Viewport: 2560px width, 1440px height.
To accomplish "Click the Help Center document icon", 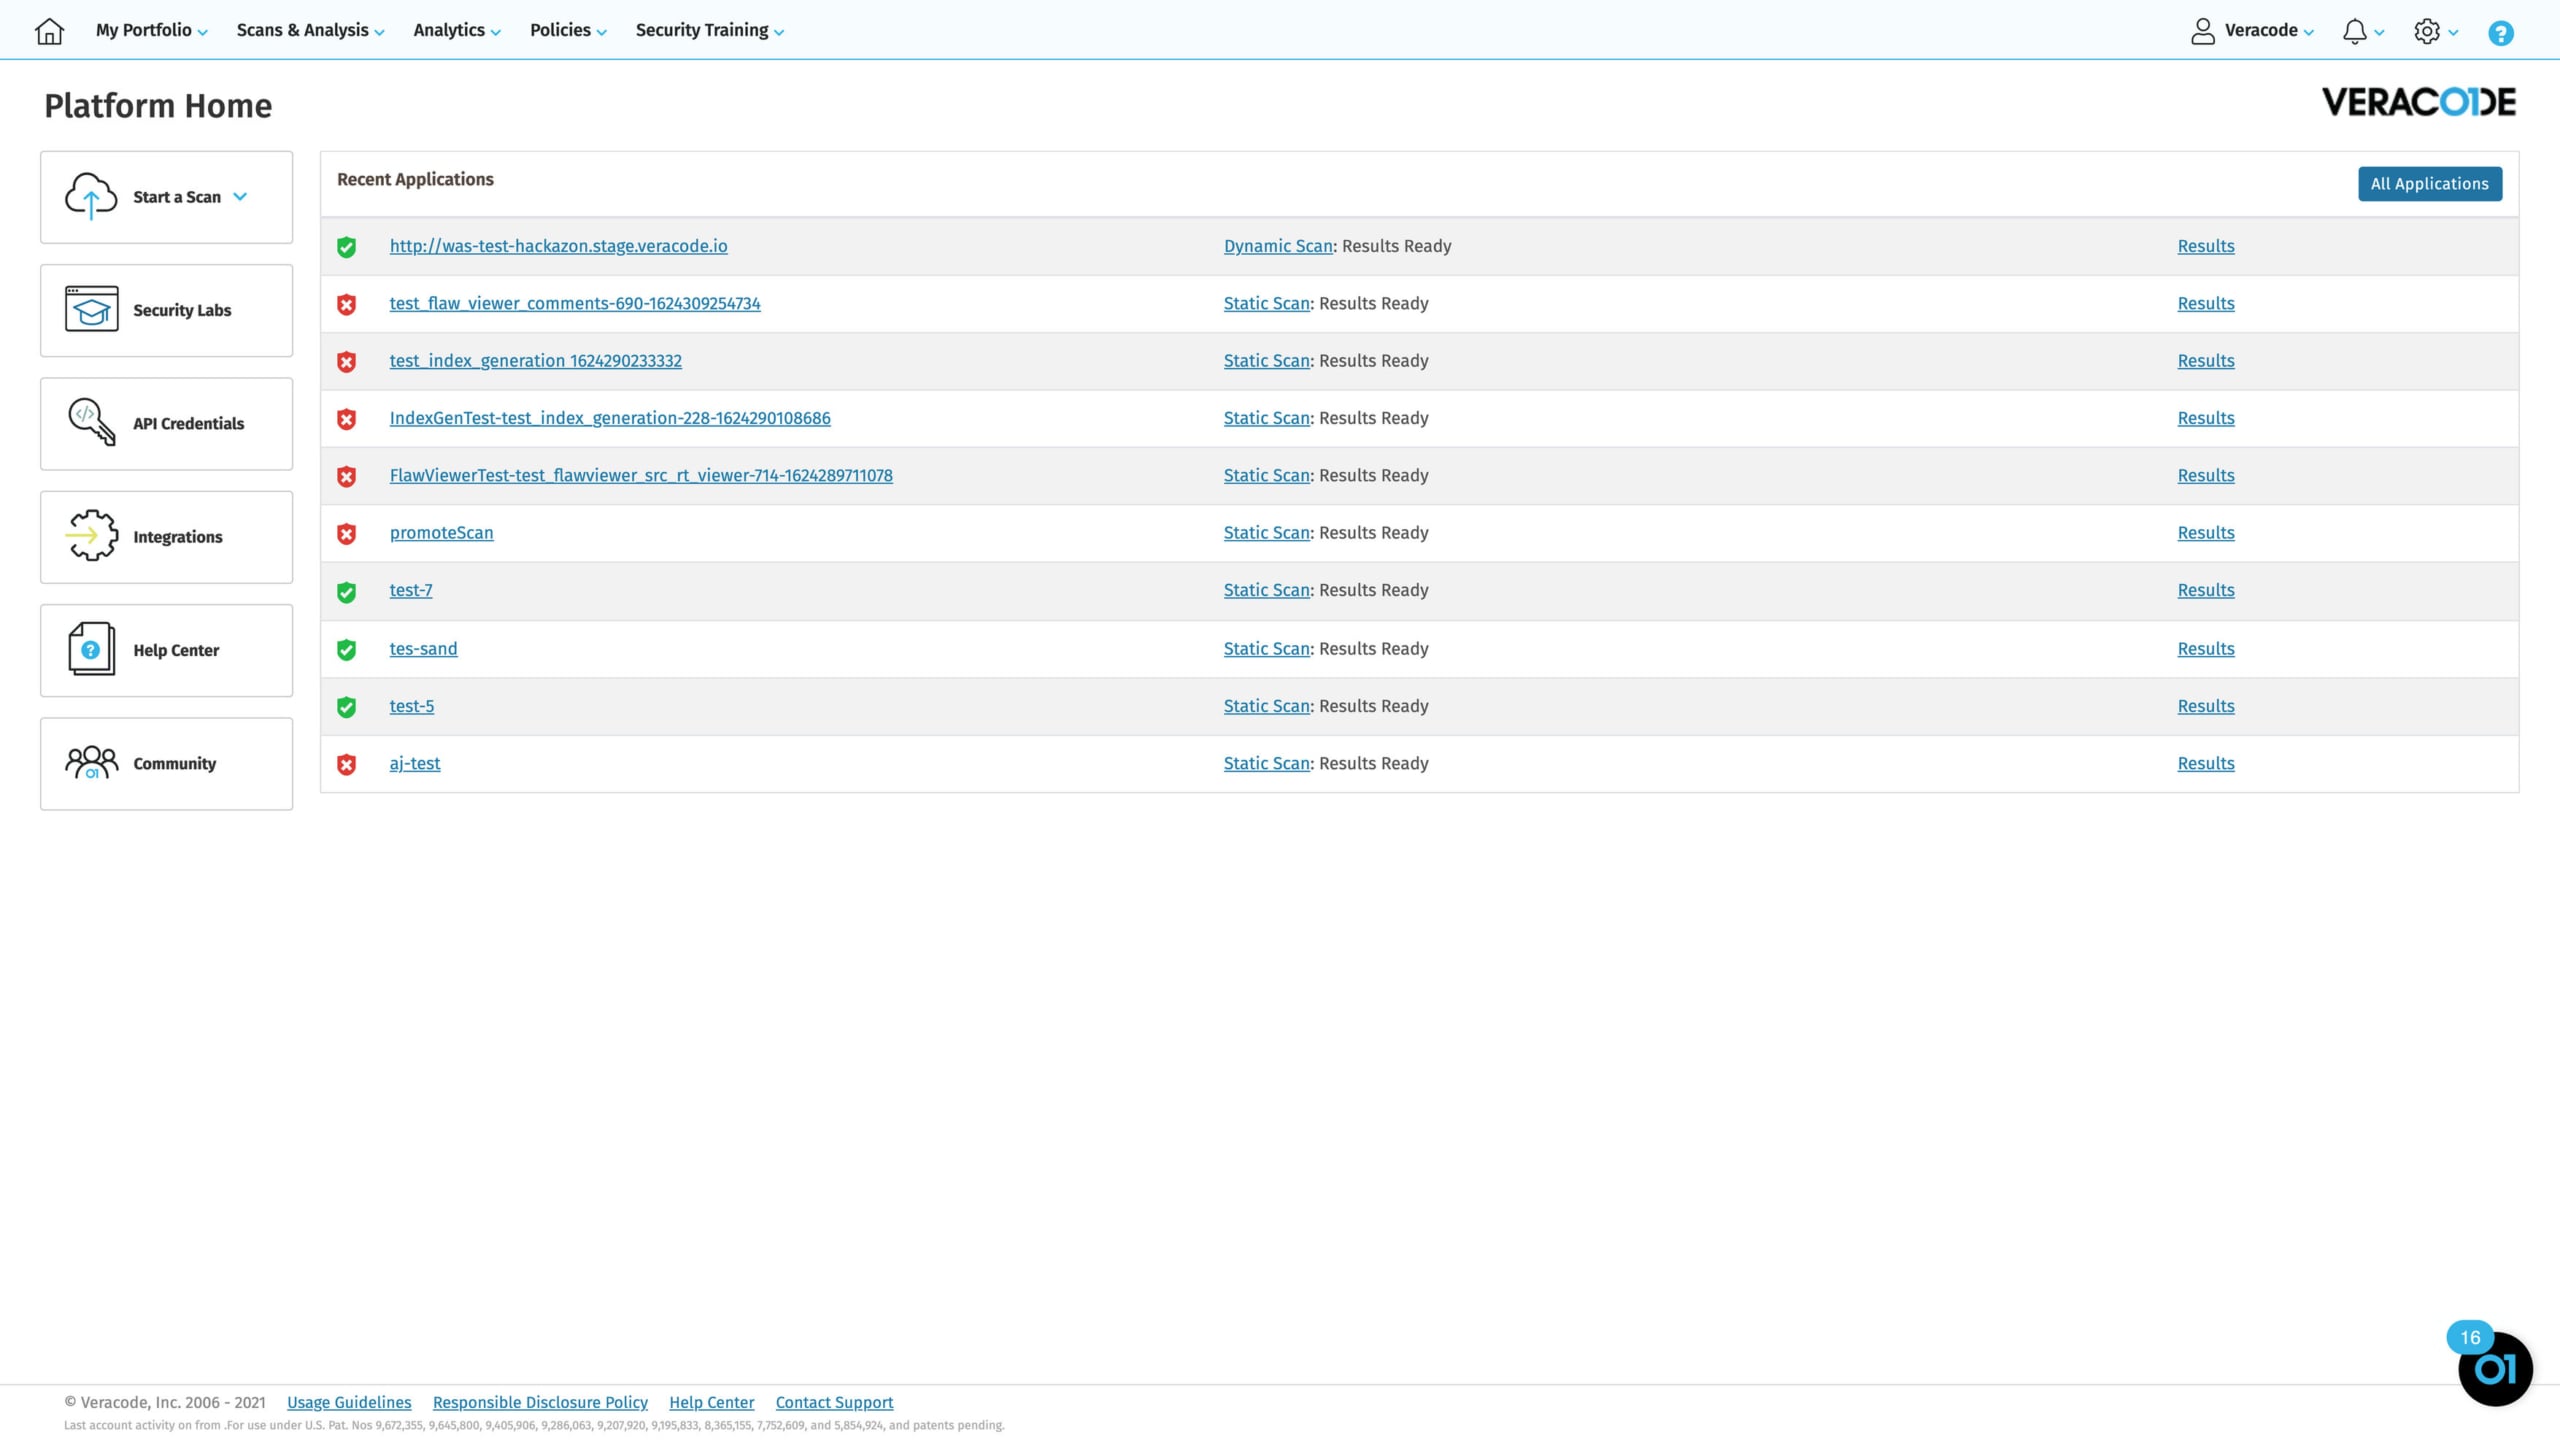I will pos(91,649).
